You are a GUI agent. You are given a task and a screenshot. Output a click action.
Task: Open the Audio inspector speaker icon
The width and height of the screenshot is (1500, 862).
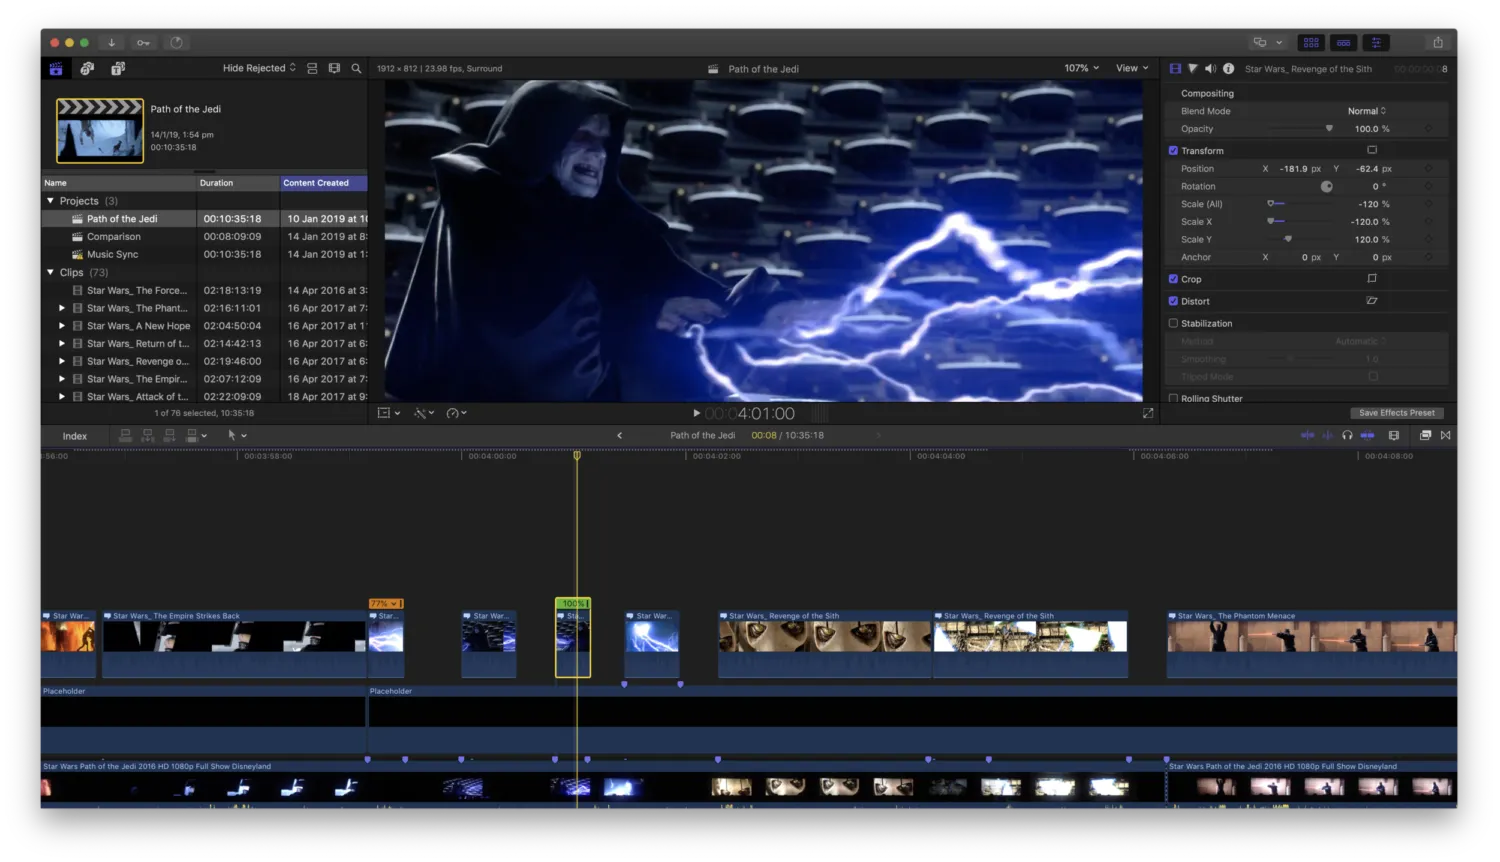pyautogui.click(x=1210, y=69)
